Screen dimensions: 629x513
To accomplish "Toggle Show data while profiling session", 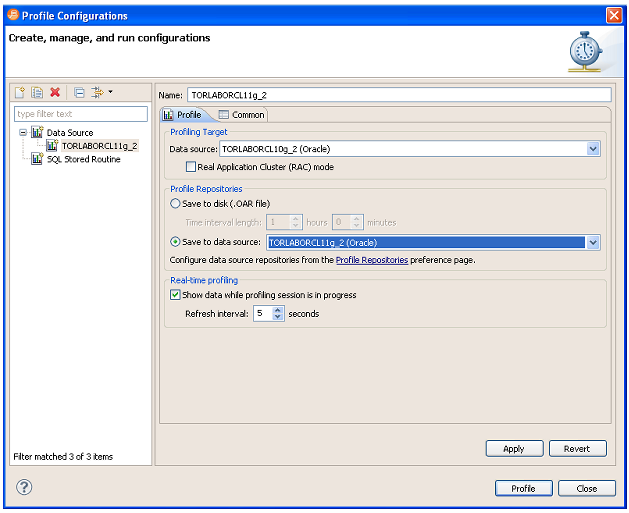I will point(175,294).
